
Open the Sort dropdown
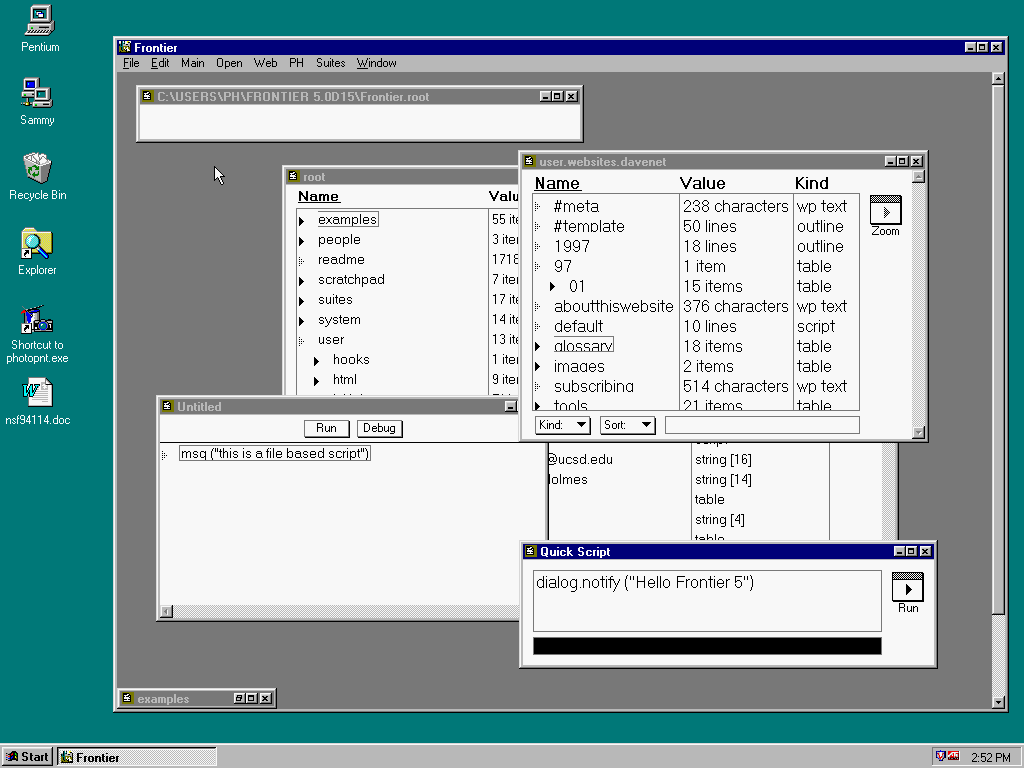coord(627,425)
